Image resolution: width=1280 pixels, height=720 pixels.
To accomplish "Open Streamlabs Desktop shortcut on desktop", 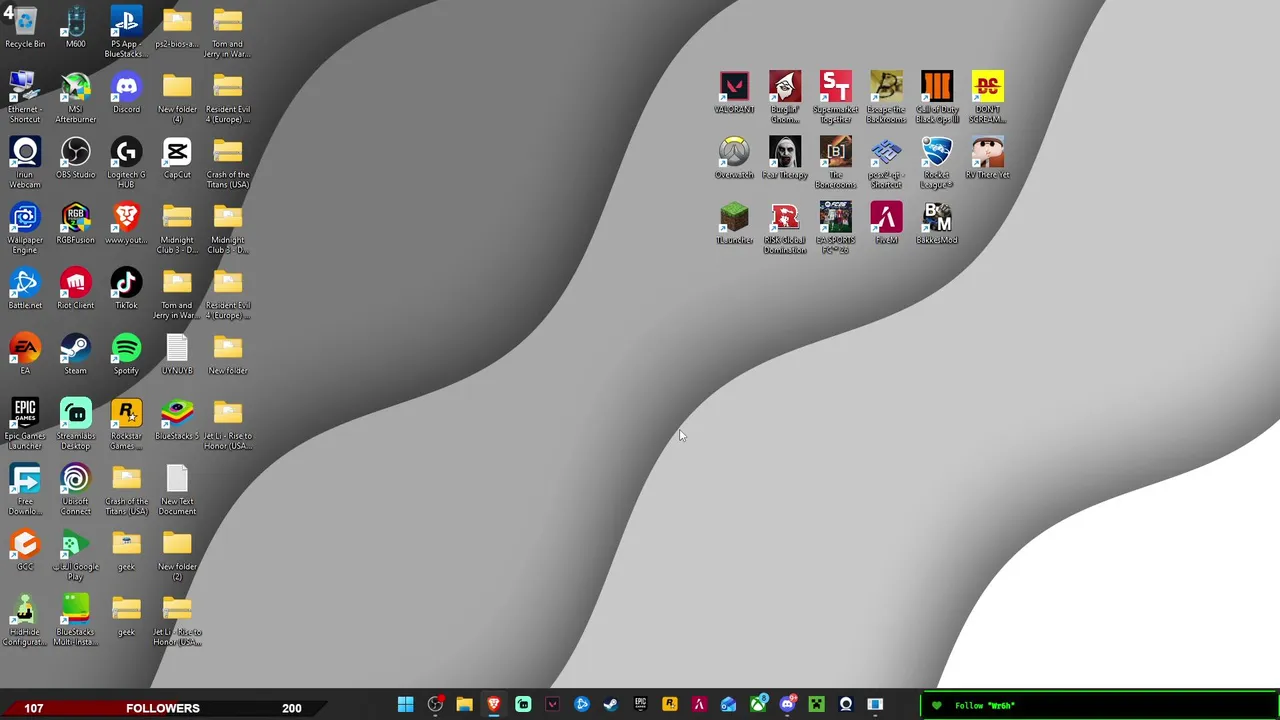I will [75, 424].
